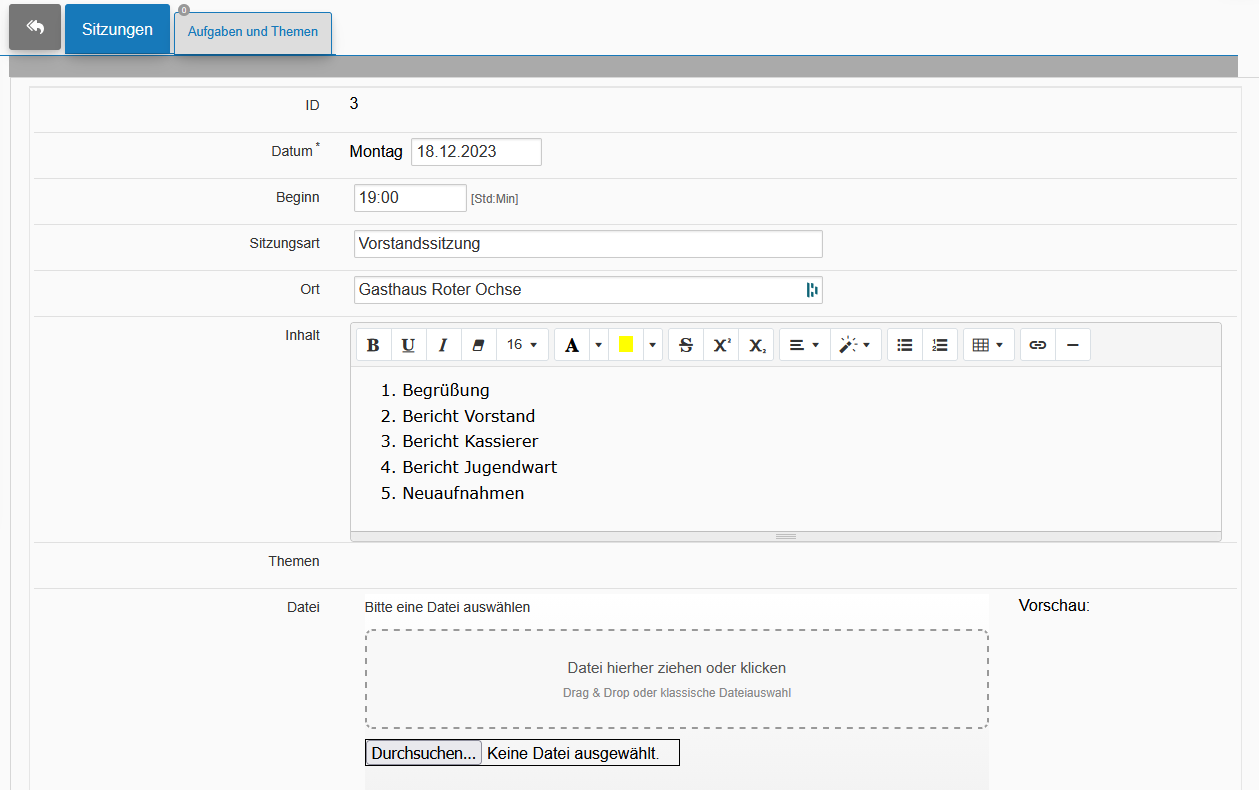Screen dimensions: 1259x790
Task: Toggle the ordered numbered list
Action: click(940, 345)
